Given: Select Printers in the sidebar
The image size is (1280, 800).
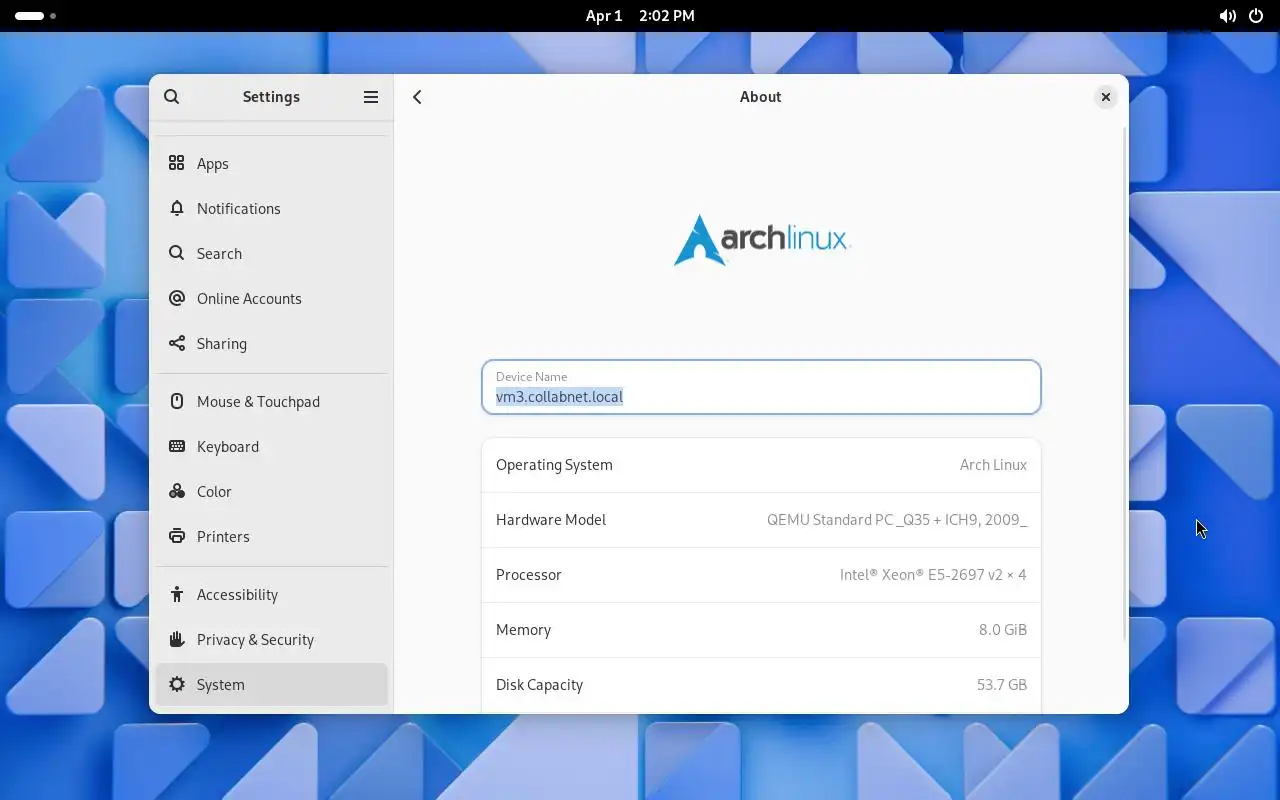Looking at the screenshot, I should [x=271, y=536].
